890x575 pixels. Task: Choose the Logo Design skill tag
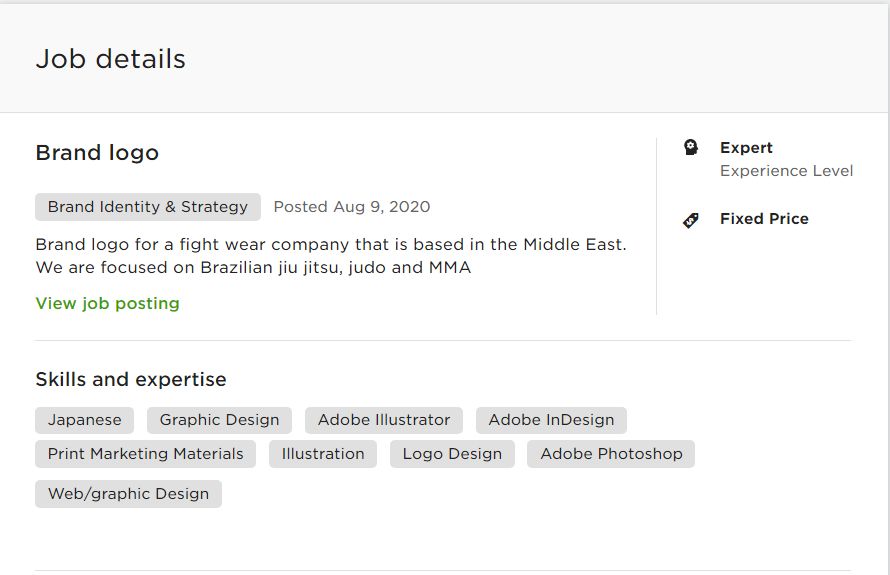point(452,454)
